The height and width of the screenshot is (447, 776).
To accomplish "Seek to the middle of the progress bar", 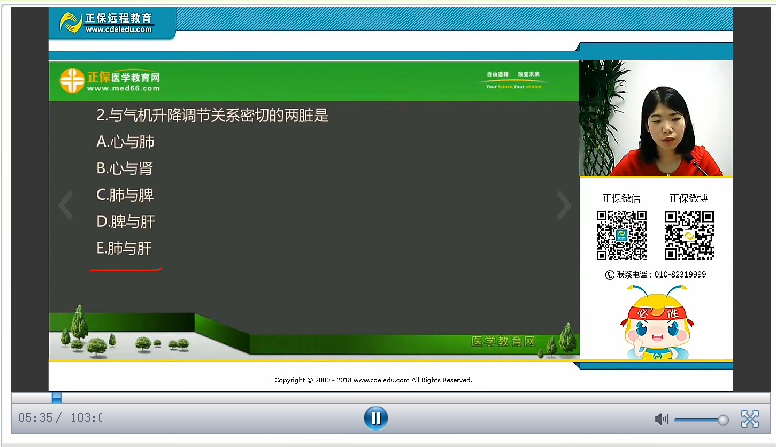I will pos(390,397).
